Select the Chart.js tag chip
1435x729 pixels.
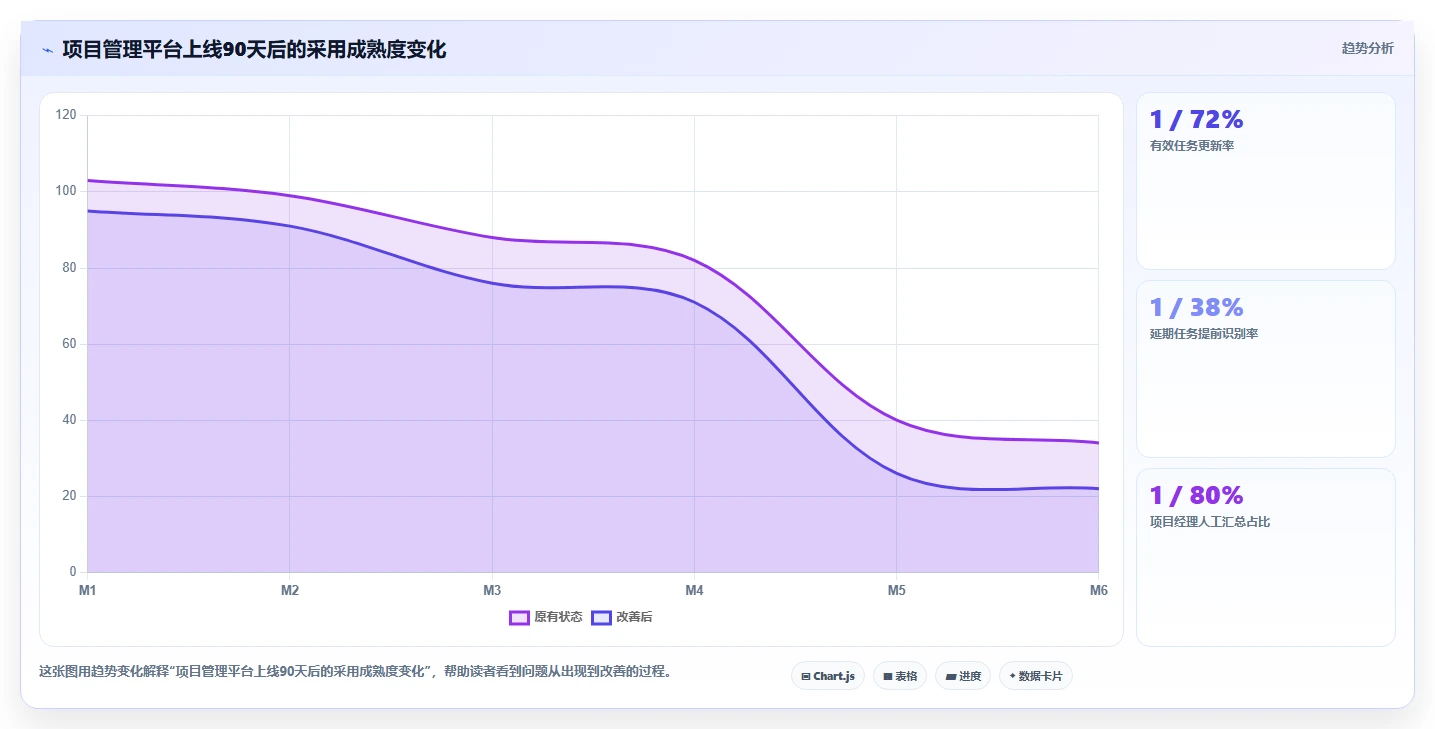click(828, 676)
